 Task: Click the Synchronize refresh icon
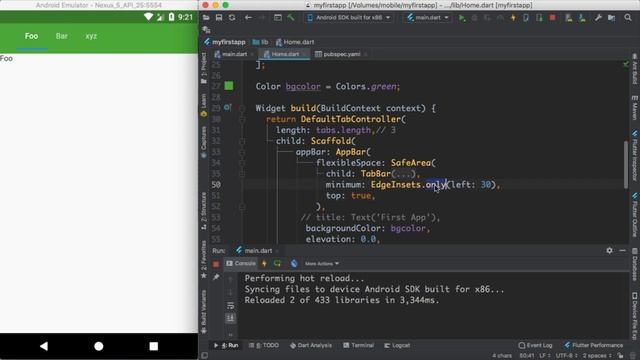pyautogui.click(x=232, y=18)
